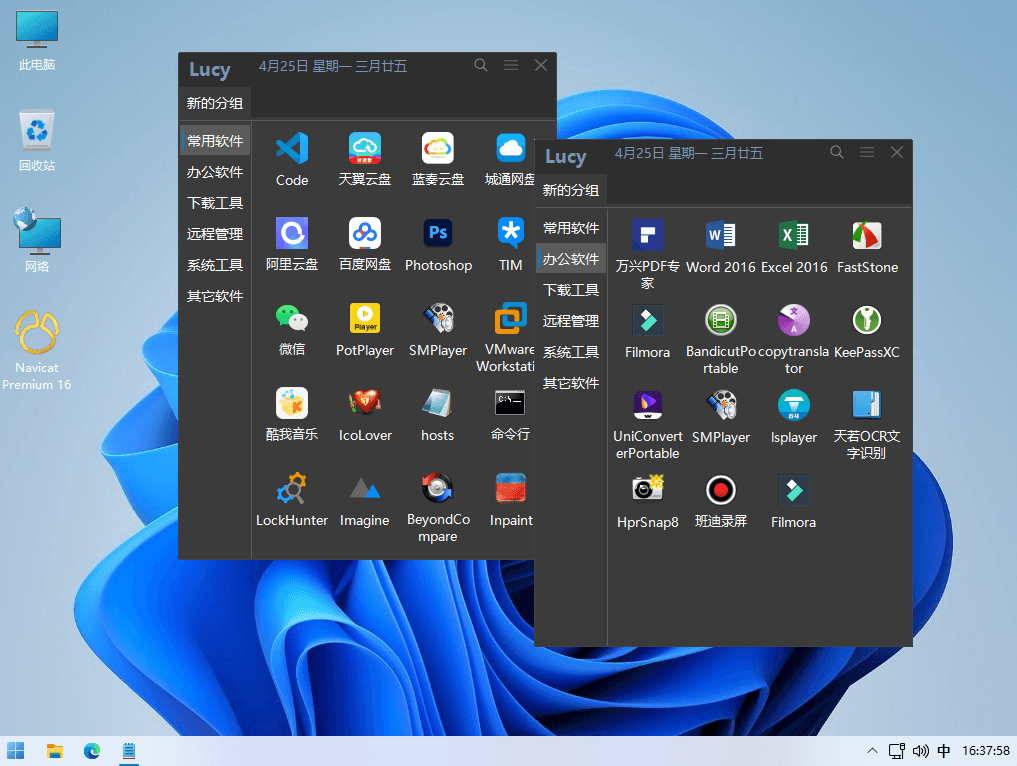The width and height of the screenshot is (1017, 766).
Task: Show hidden tray icons chevron
Action: 872,750
